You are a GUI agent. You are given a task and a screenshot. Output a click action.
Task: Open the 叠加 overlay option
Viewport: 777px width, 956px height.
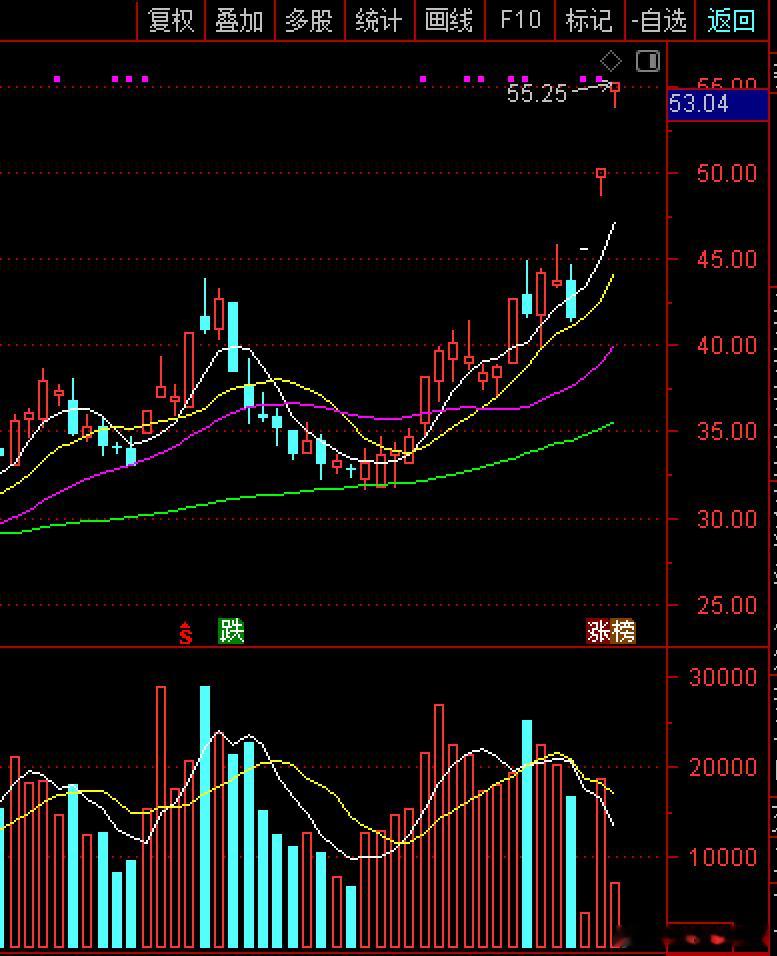coord(240,21)
